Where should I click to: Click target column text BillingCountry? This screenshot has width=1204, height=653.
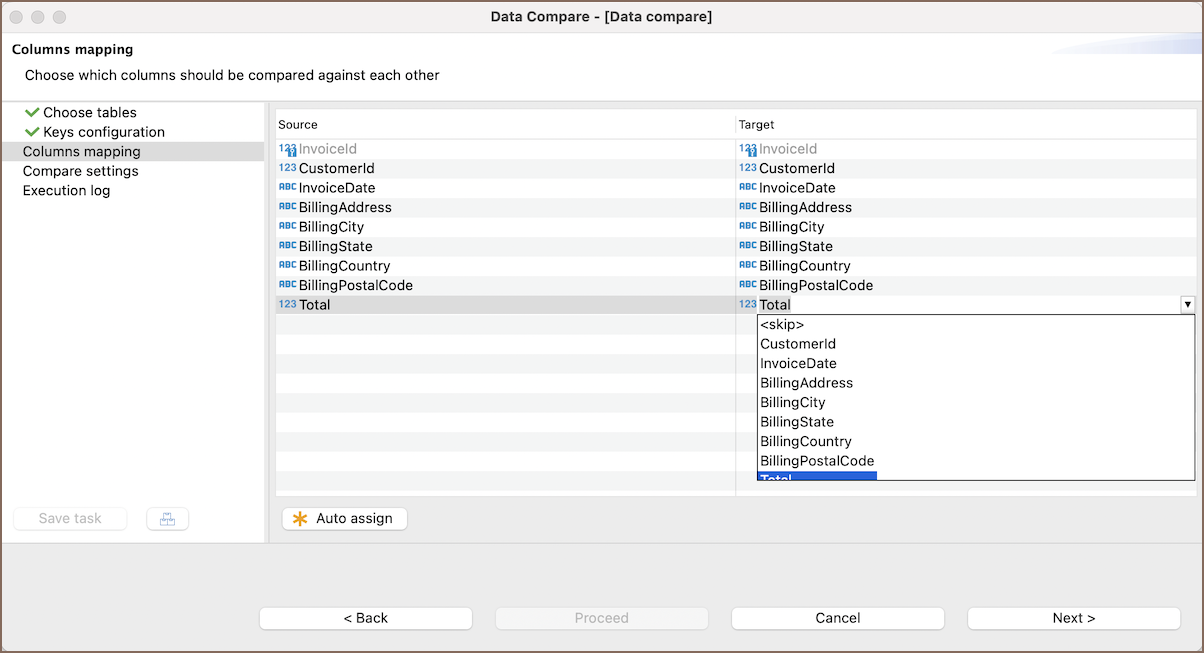pyautogui.click(x=805, y=266)
